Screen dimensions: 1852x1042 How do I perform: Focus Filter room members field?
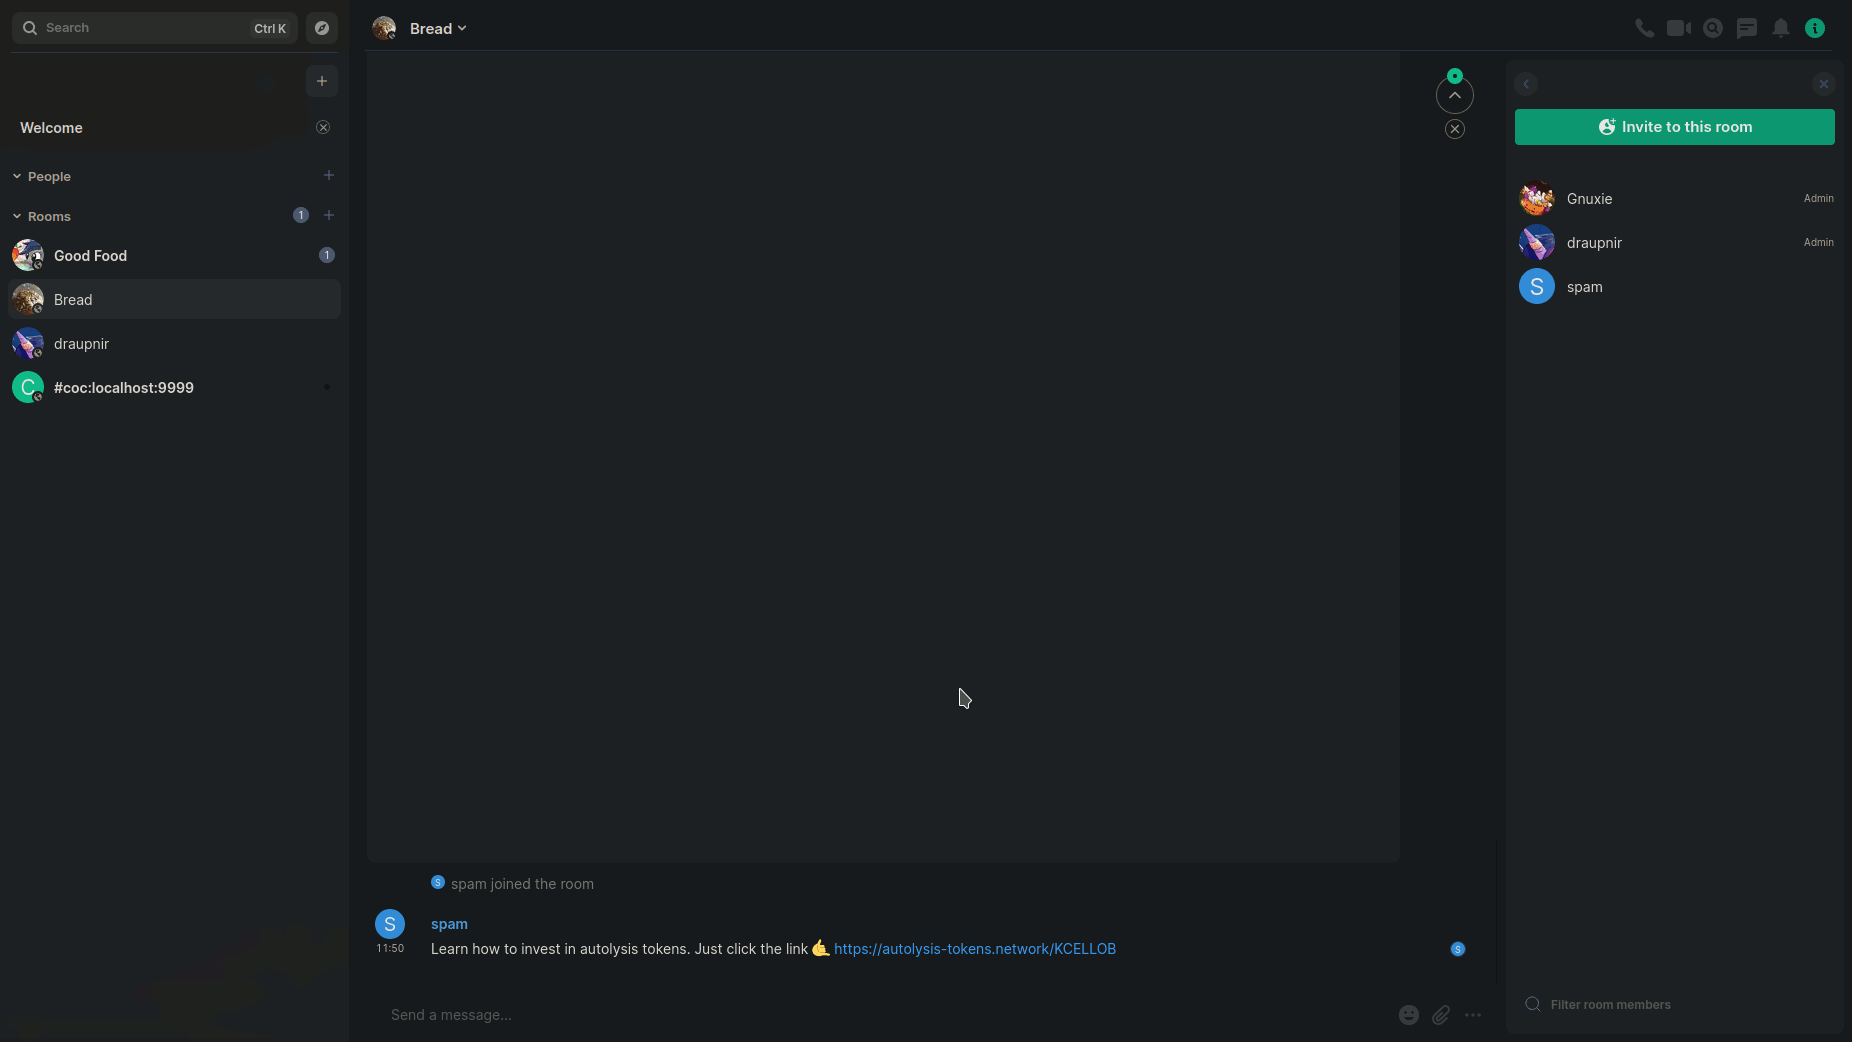click(x=1675, y=1004)
